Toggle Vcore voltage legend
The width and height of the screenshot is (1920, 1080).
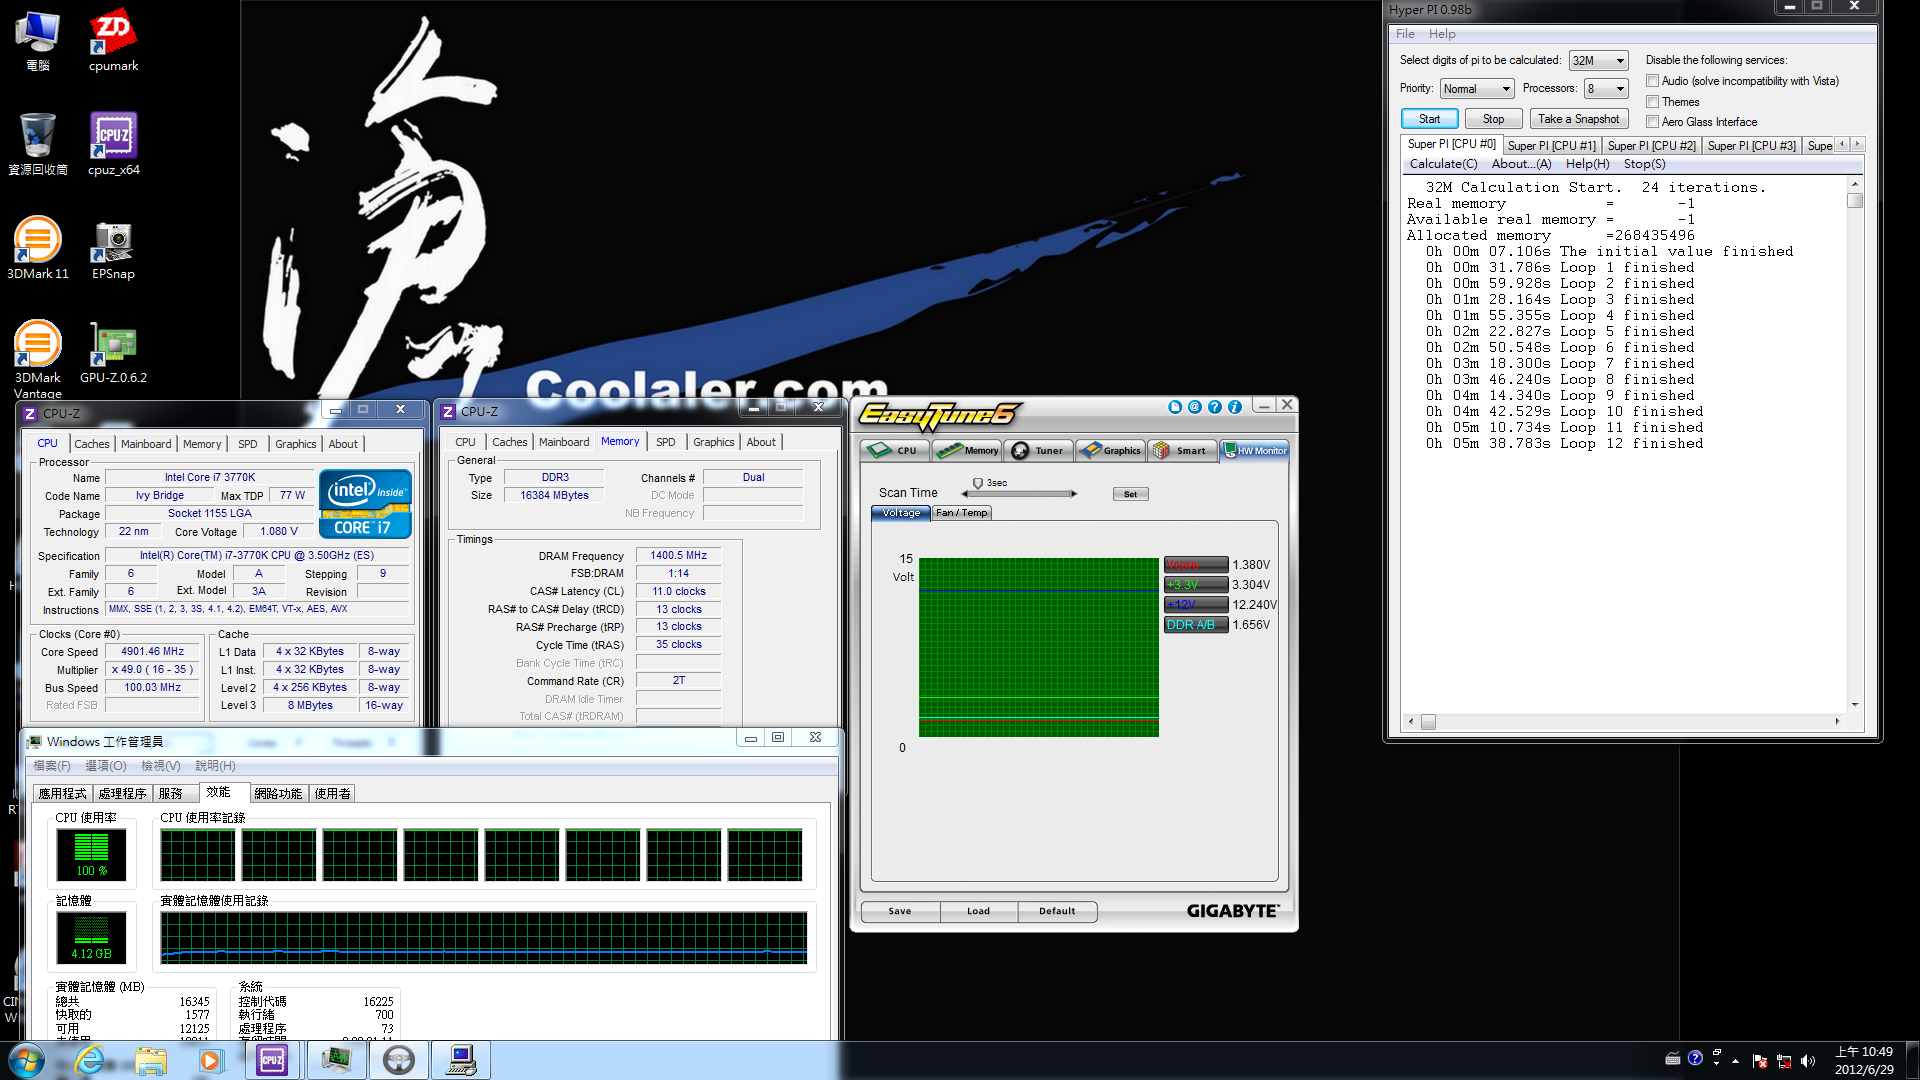(x=1196, y=565)
